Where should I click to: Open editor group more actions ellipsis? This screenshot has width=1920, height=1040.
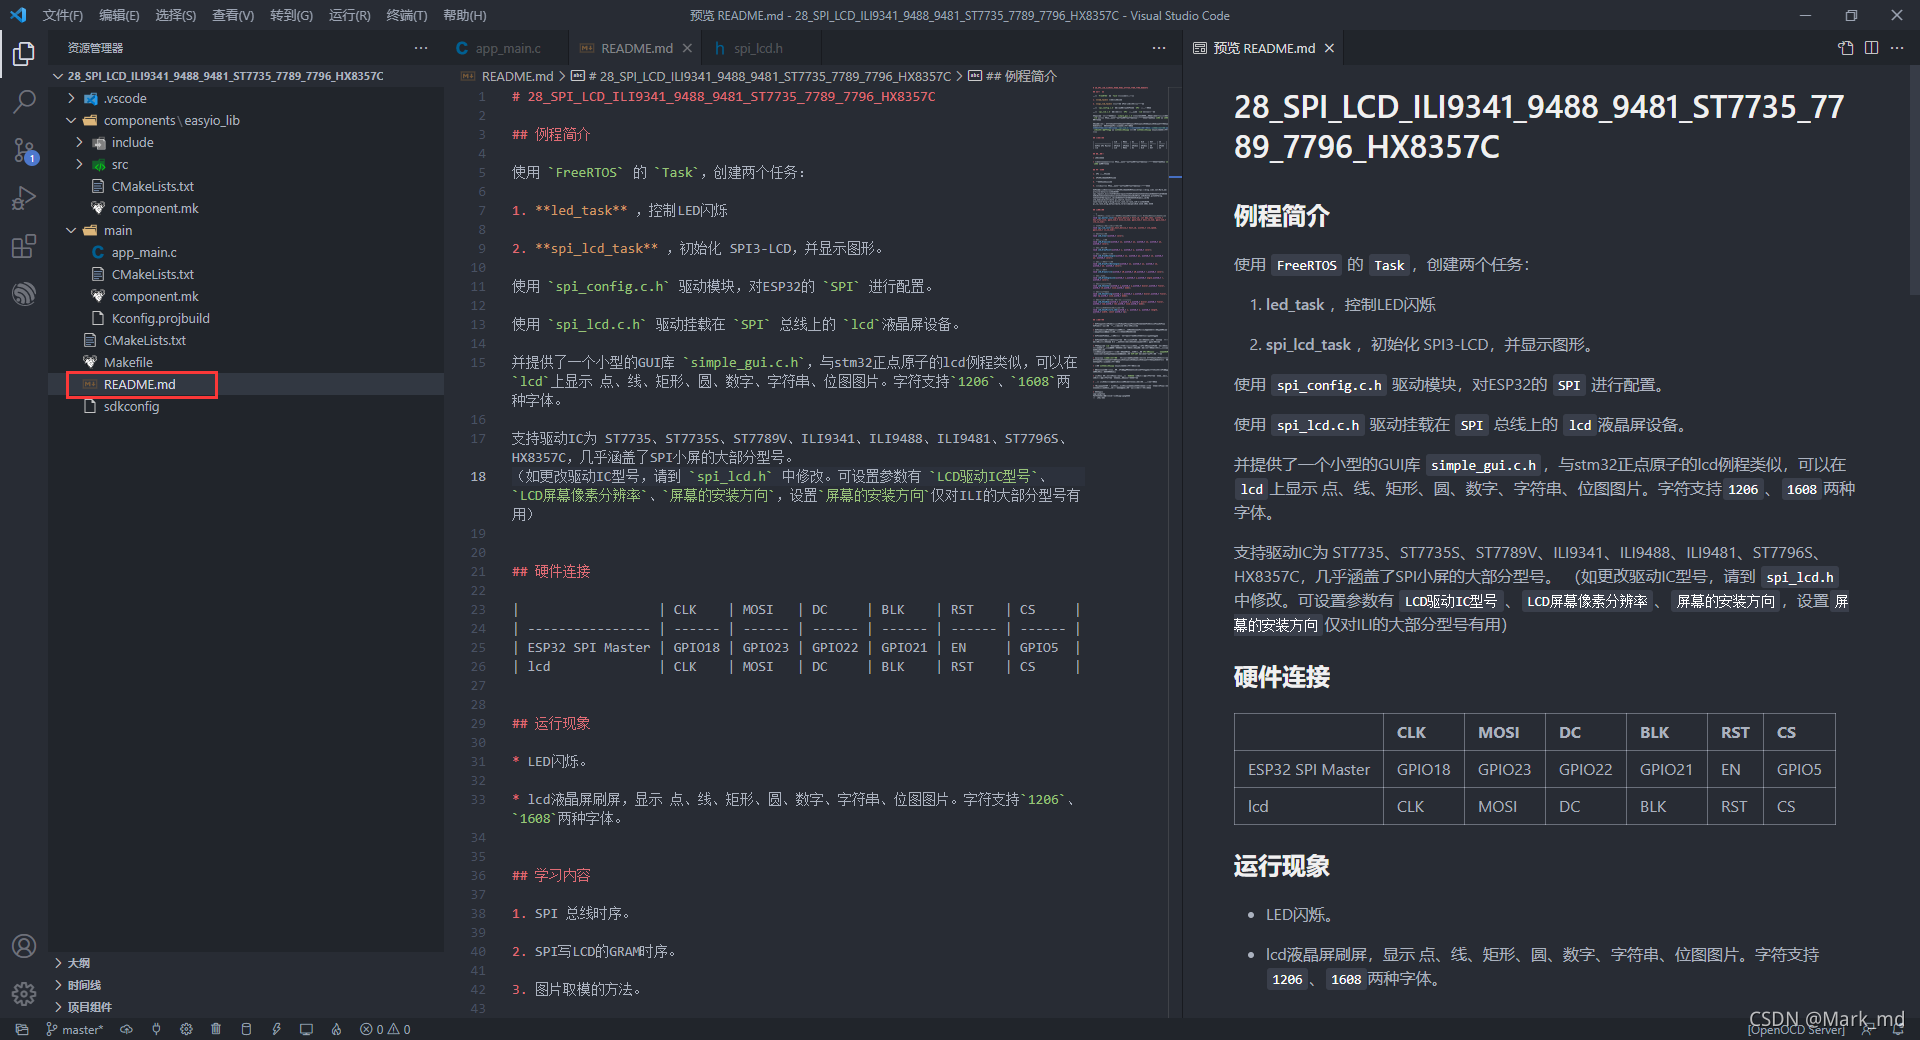tap(1159, 48)
